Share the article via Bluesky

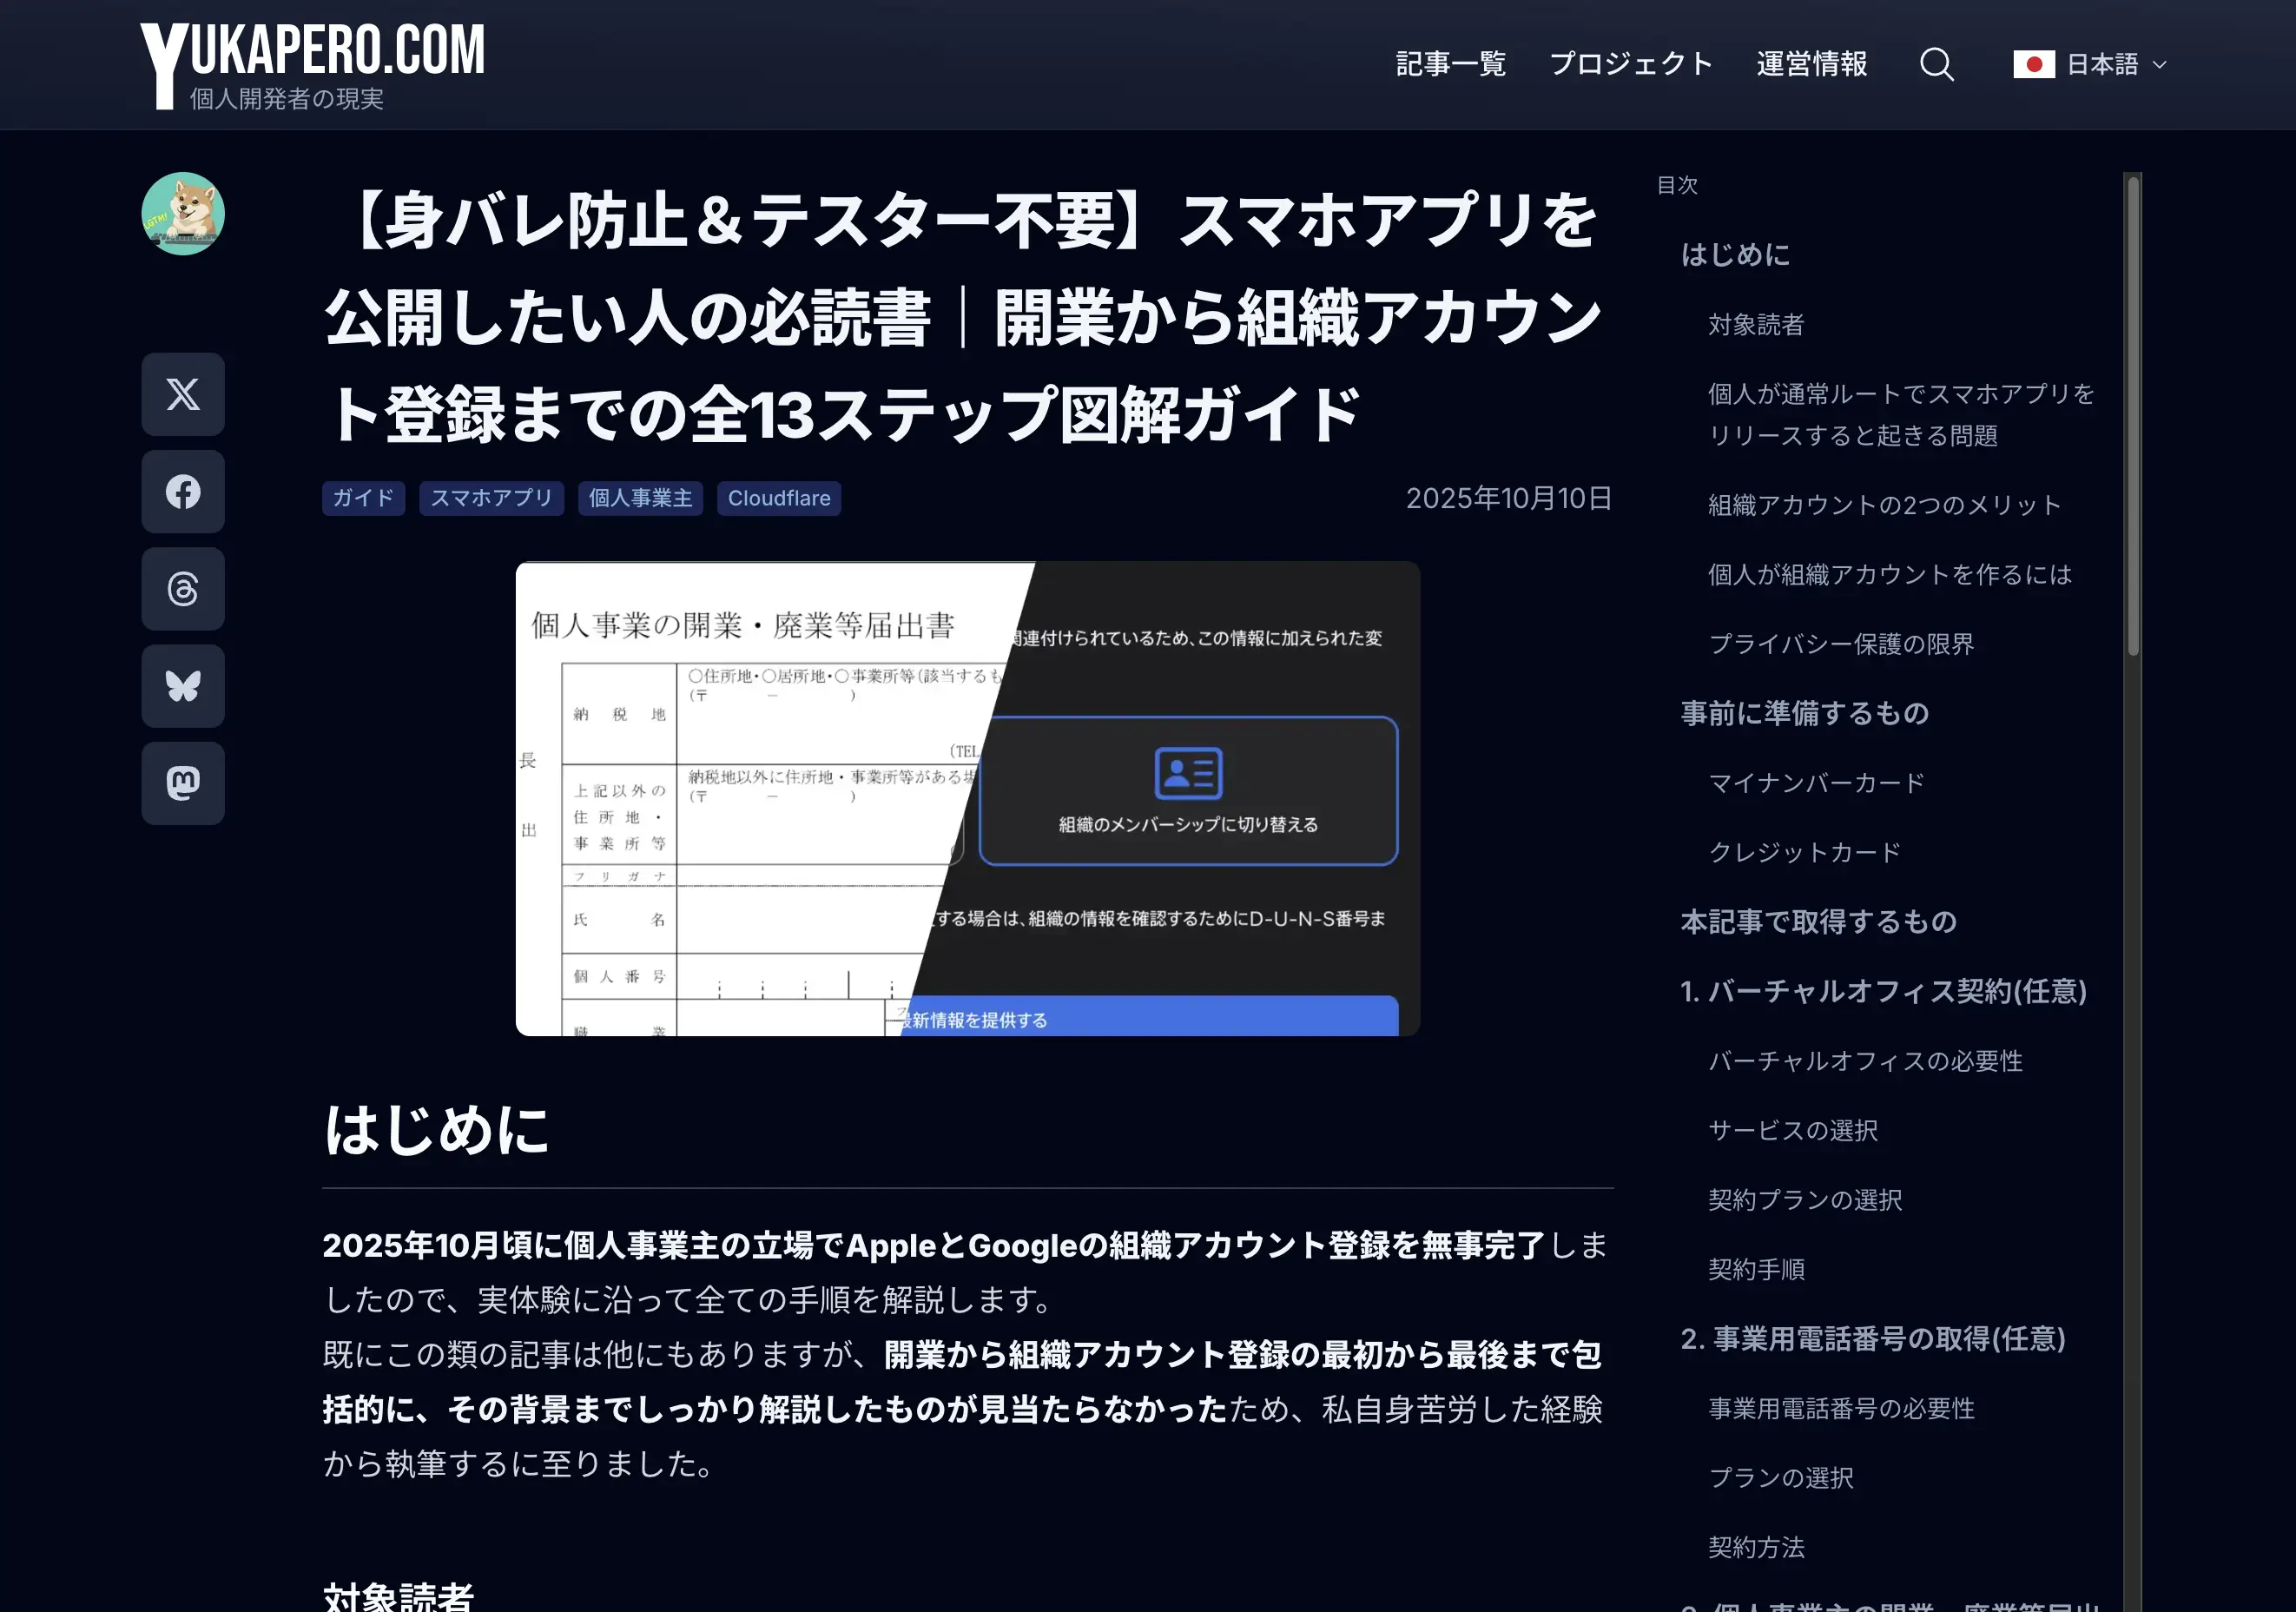(183, 686)
